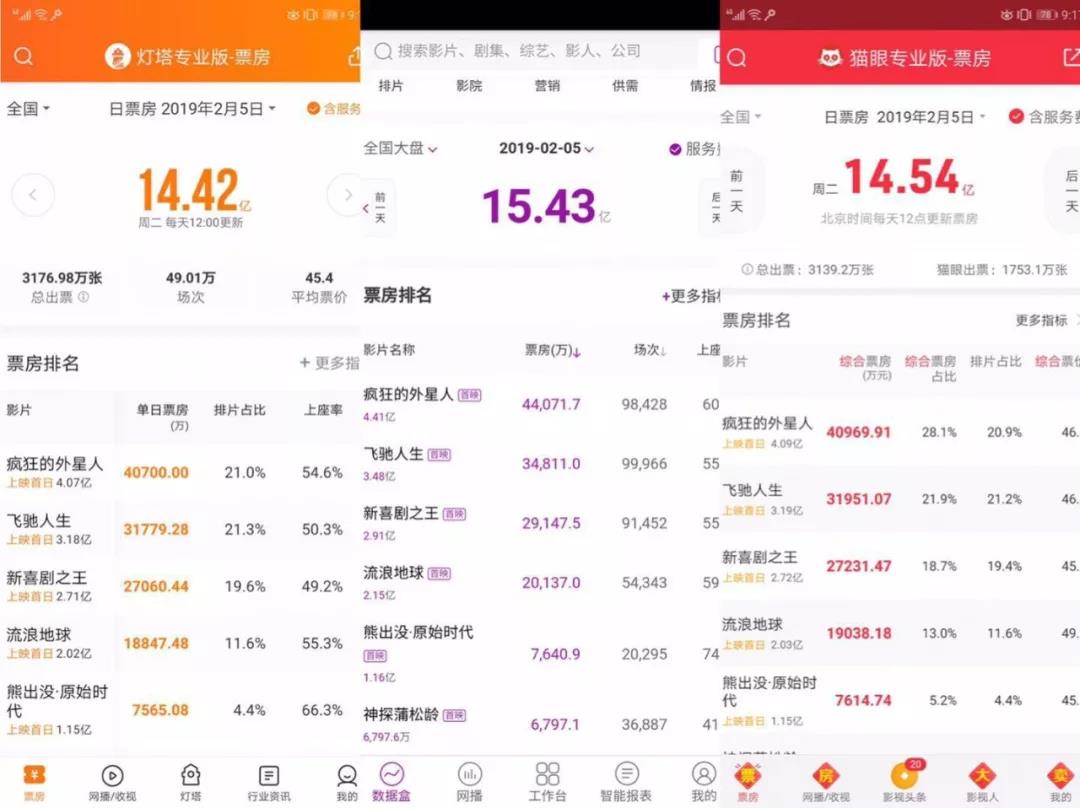Viewport: 1080px width, 808px height.
Task: Open 熊出没·原始时代 in 灯塔 ranking
Action: (180, 709)
